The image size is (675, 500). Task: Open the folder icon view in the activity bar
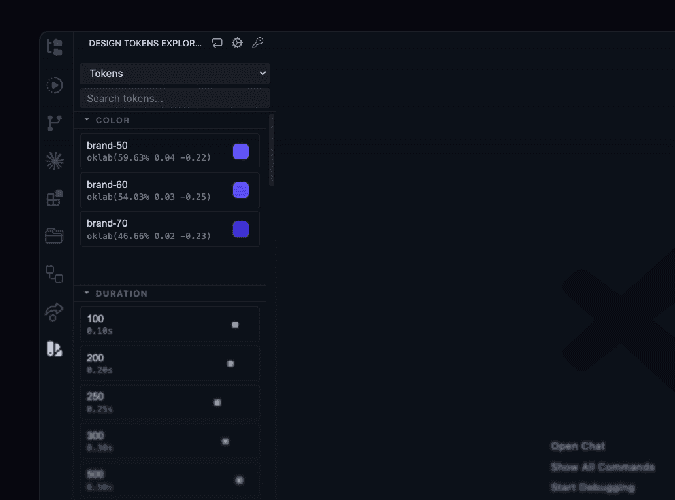pyautogui.click(x=54, y=236)
